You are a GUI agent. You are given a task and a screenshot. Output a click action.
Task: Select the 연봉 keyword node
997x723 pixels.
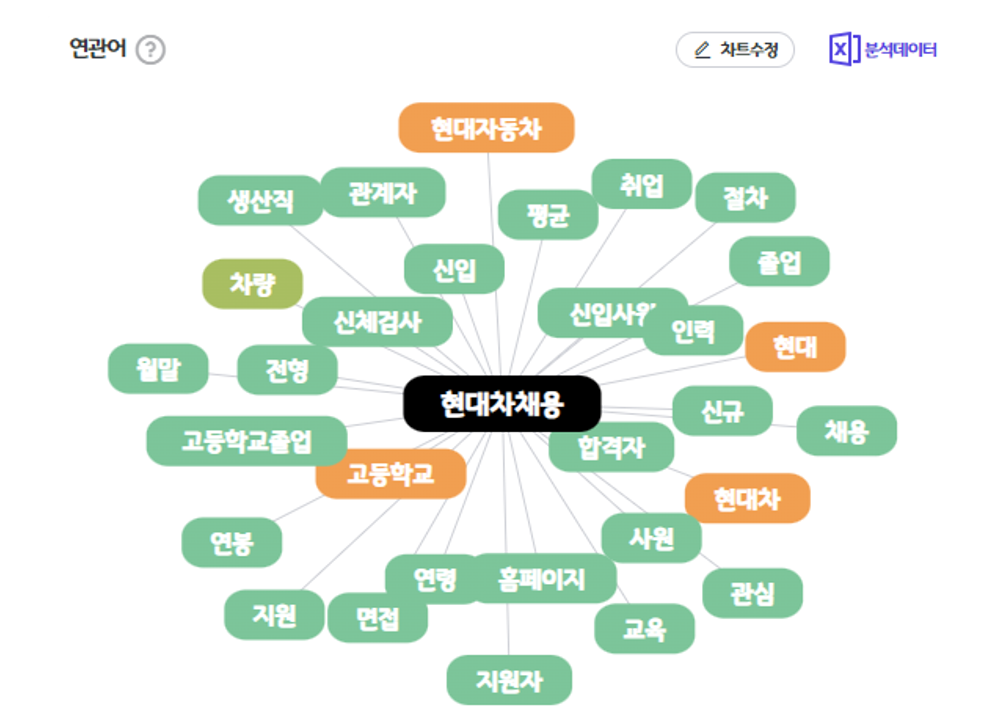[x=232, y=542]
